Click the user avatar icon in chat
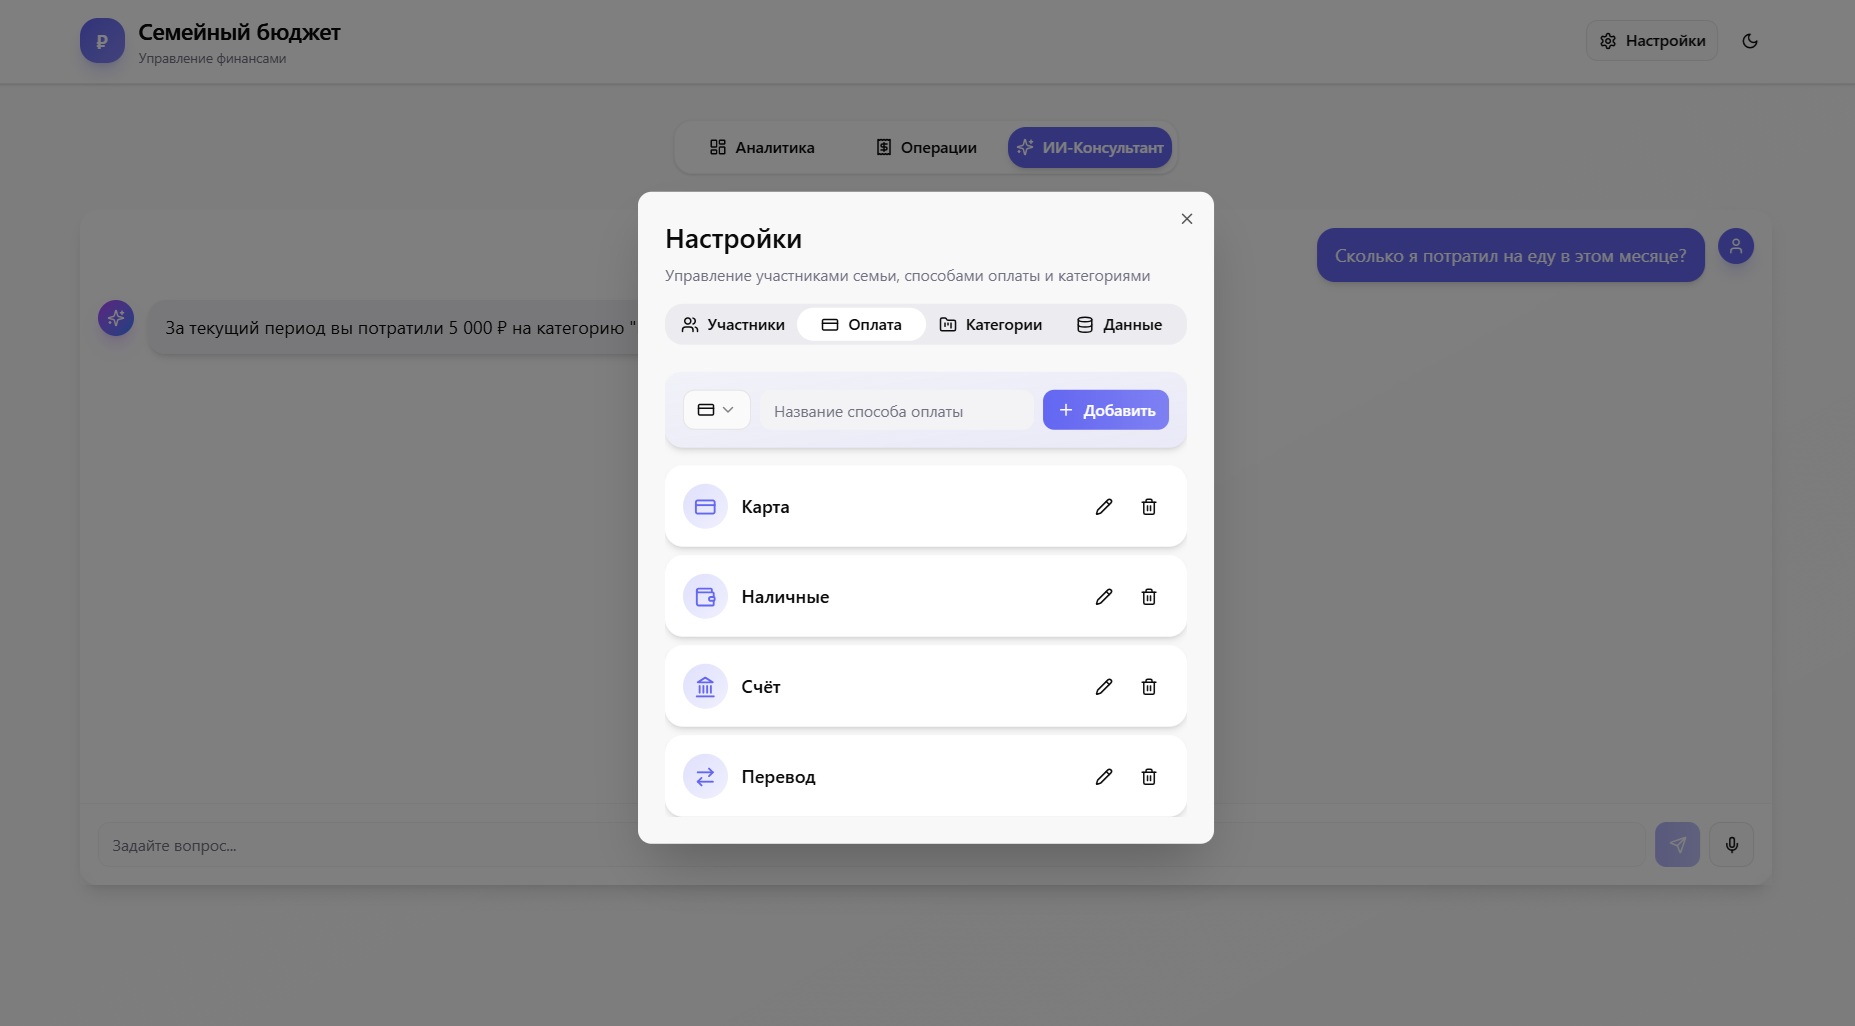Screen dimensions: 1855x1026 click(1736, 246)
